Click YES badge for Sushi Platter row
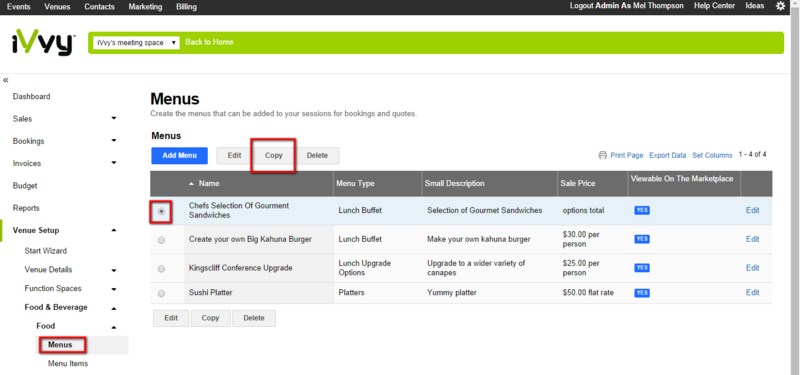This screenshot has height=375, width=800. point(642,293)
